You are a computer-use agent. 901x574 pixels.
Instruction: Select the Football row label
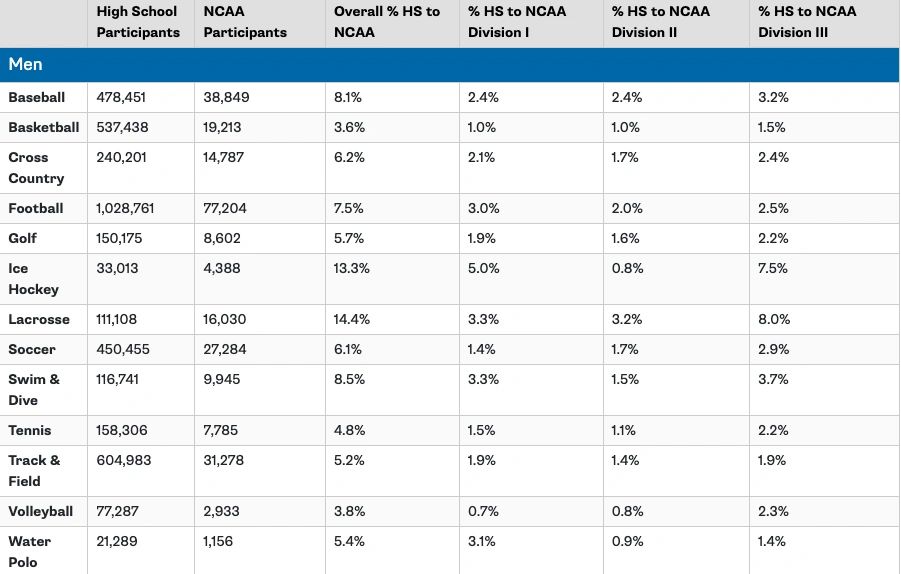[x=36, y=208]
